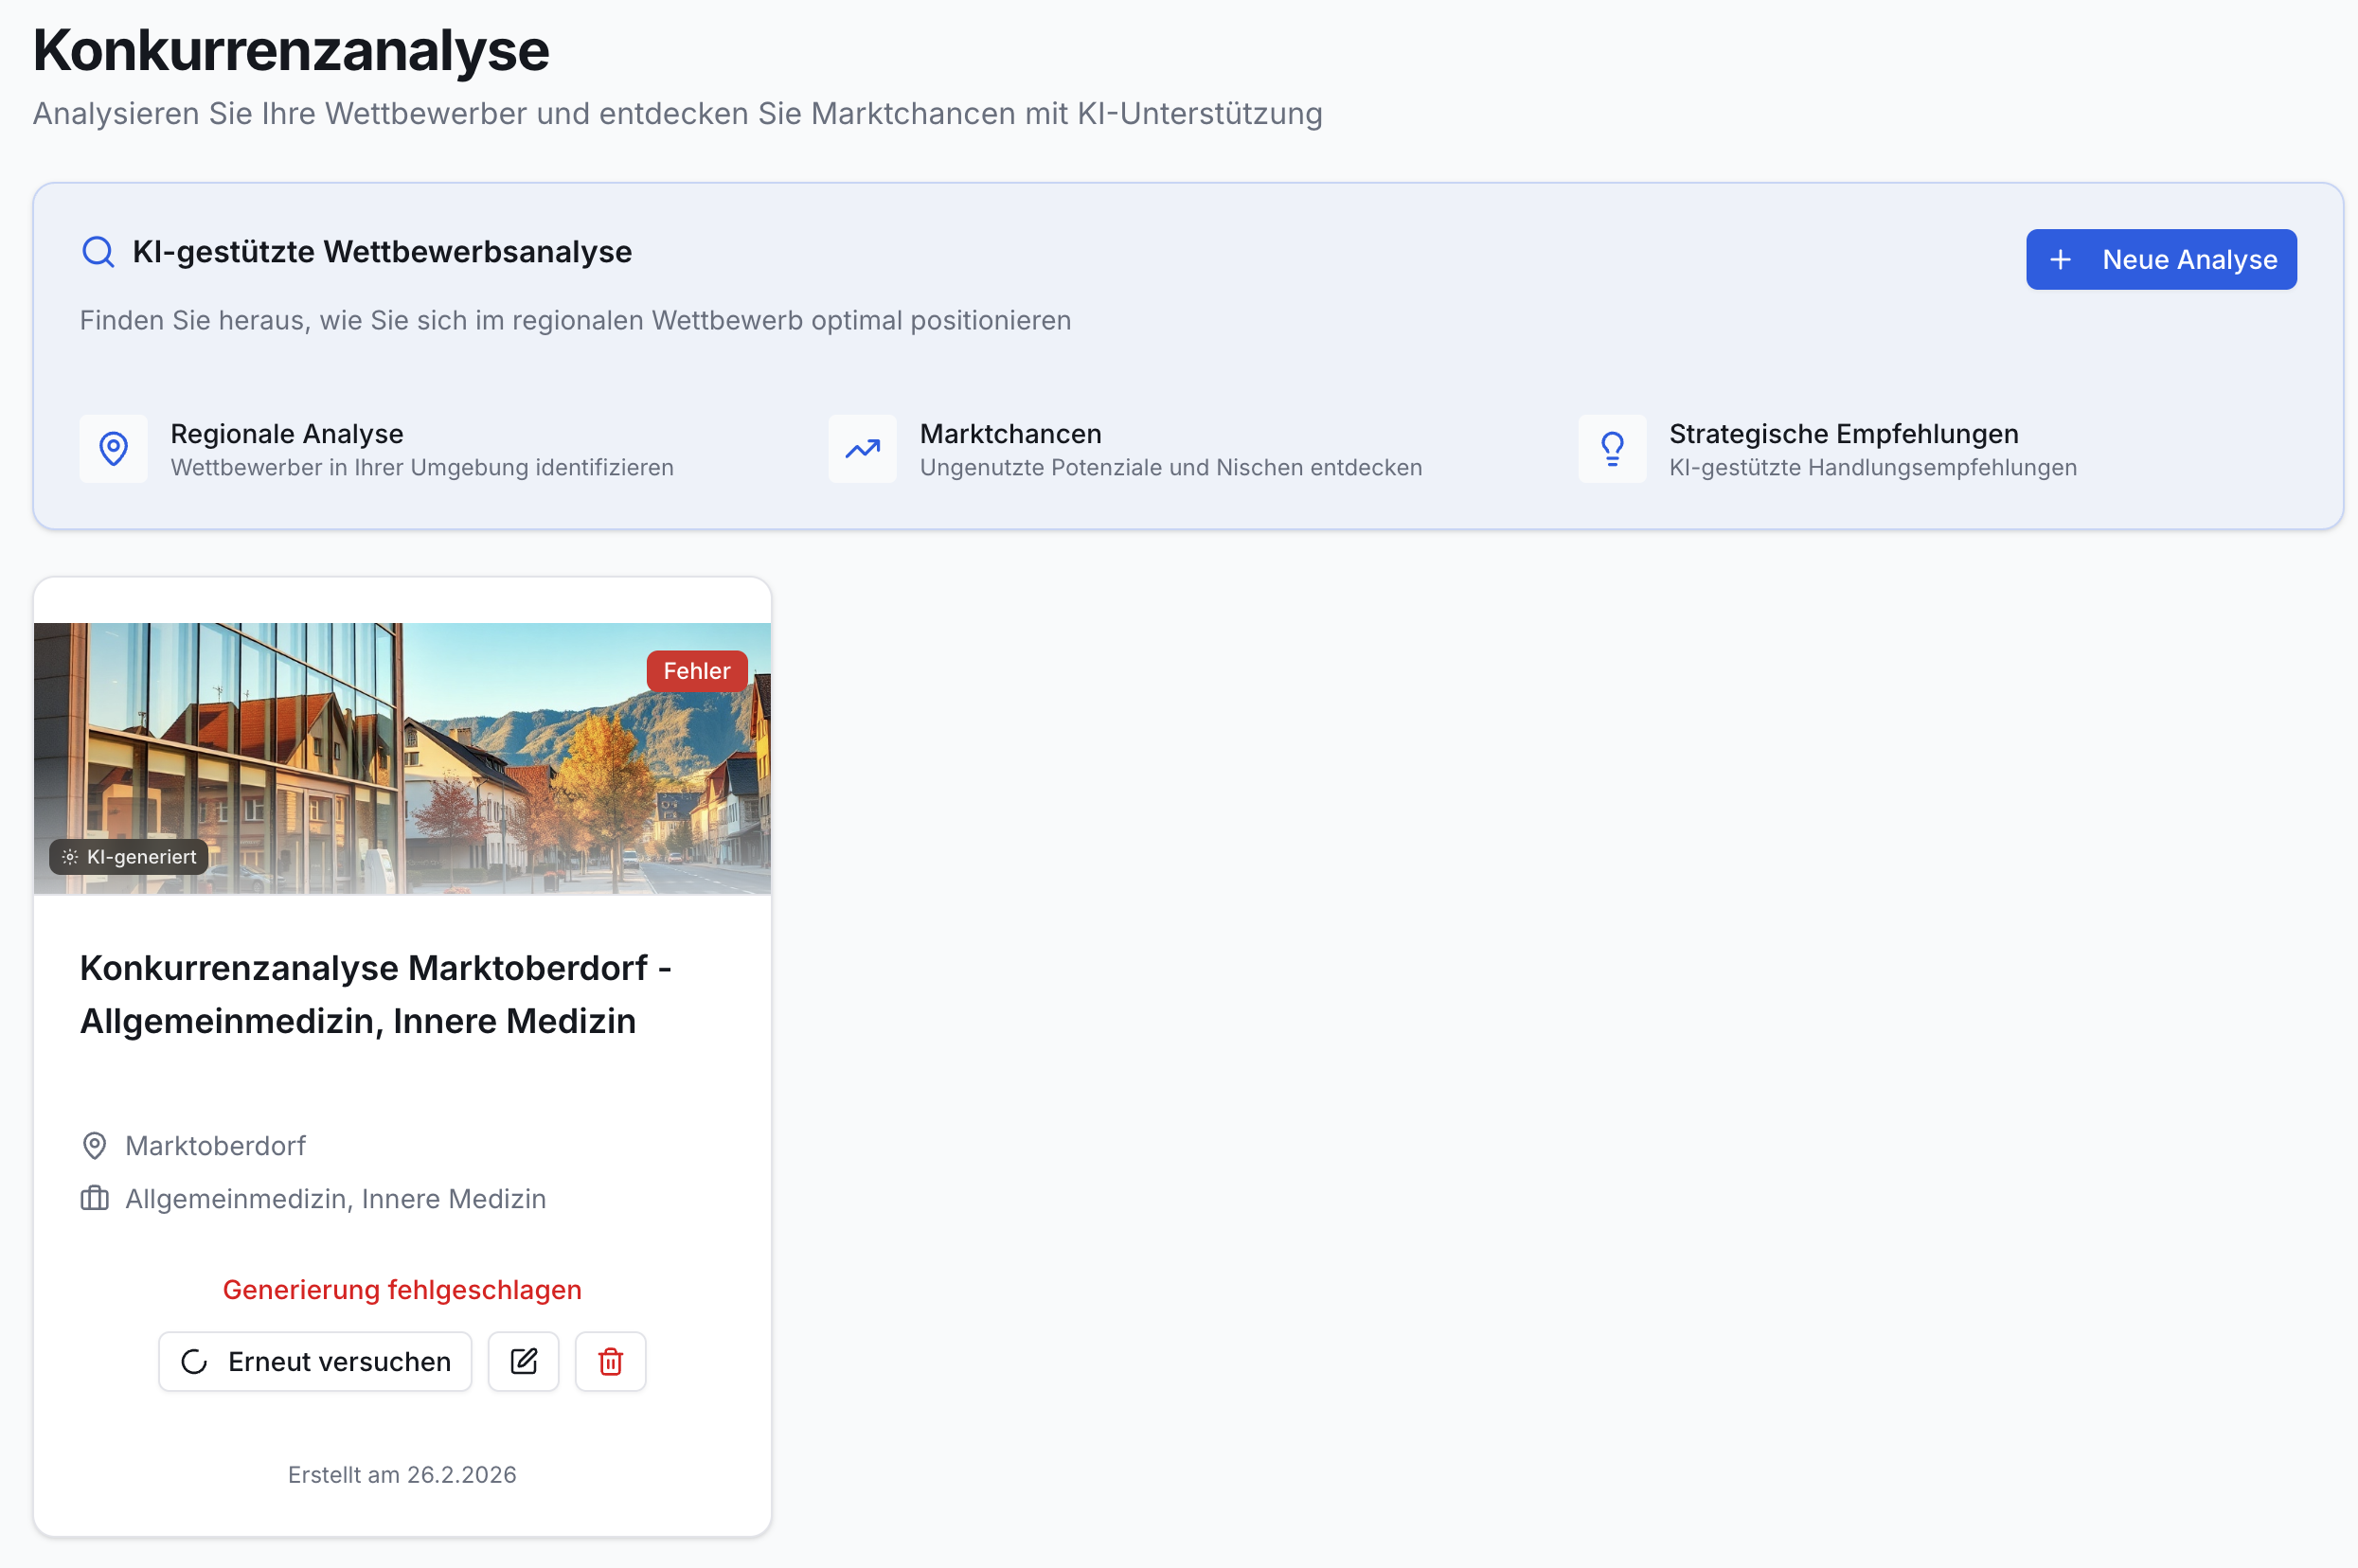Viewport: 2358px width, 1568px height.
Task: Select the Strategische Empfehlungen heading
Action: point(1844,434)
